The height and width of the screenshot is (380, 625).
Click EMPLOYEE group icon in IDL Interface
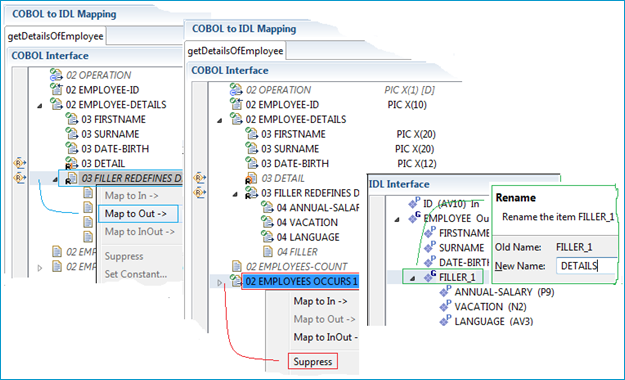[x=414, y=217]
